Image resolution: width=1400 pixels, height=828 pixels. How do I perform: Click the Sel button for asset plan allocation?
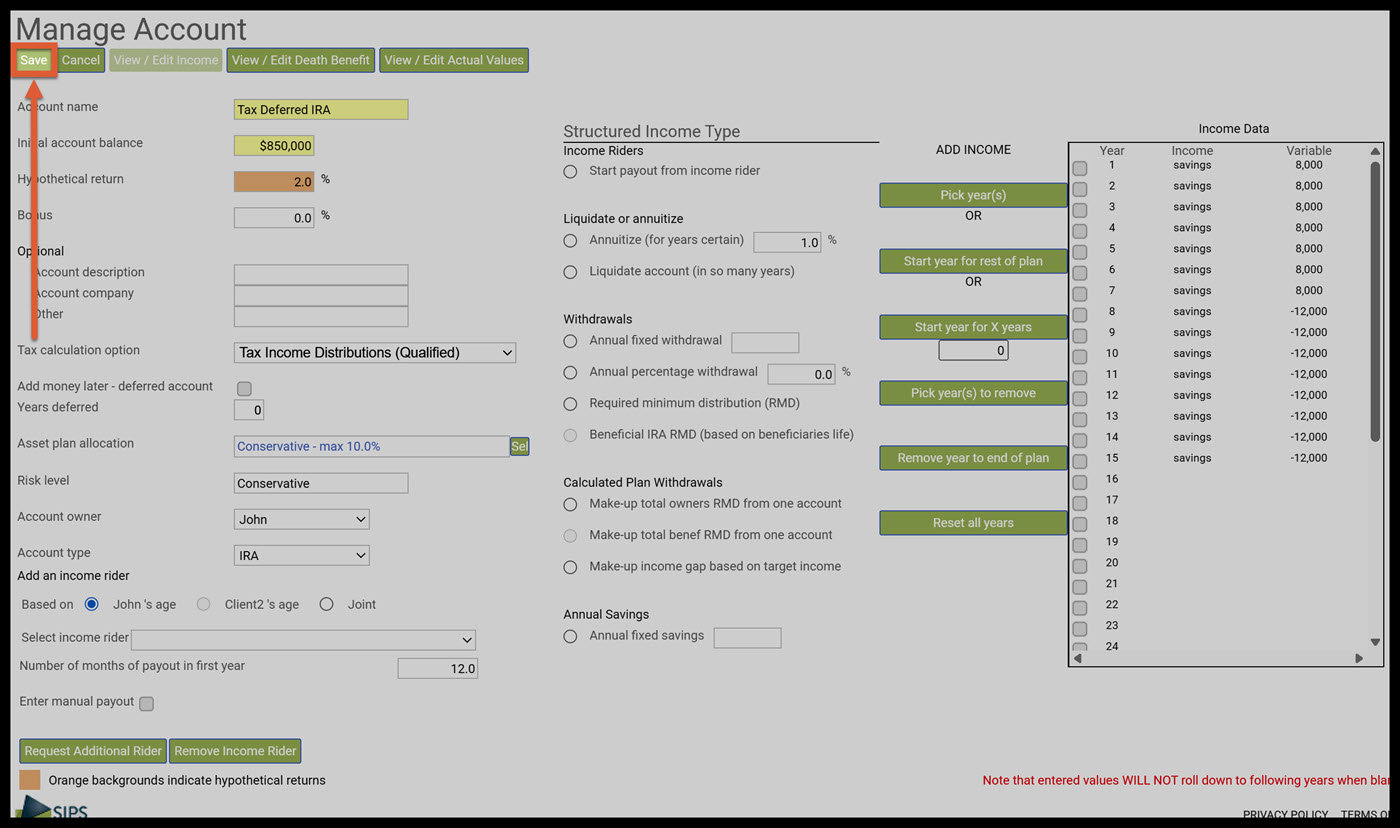(519, 446)
